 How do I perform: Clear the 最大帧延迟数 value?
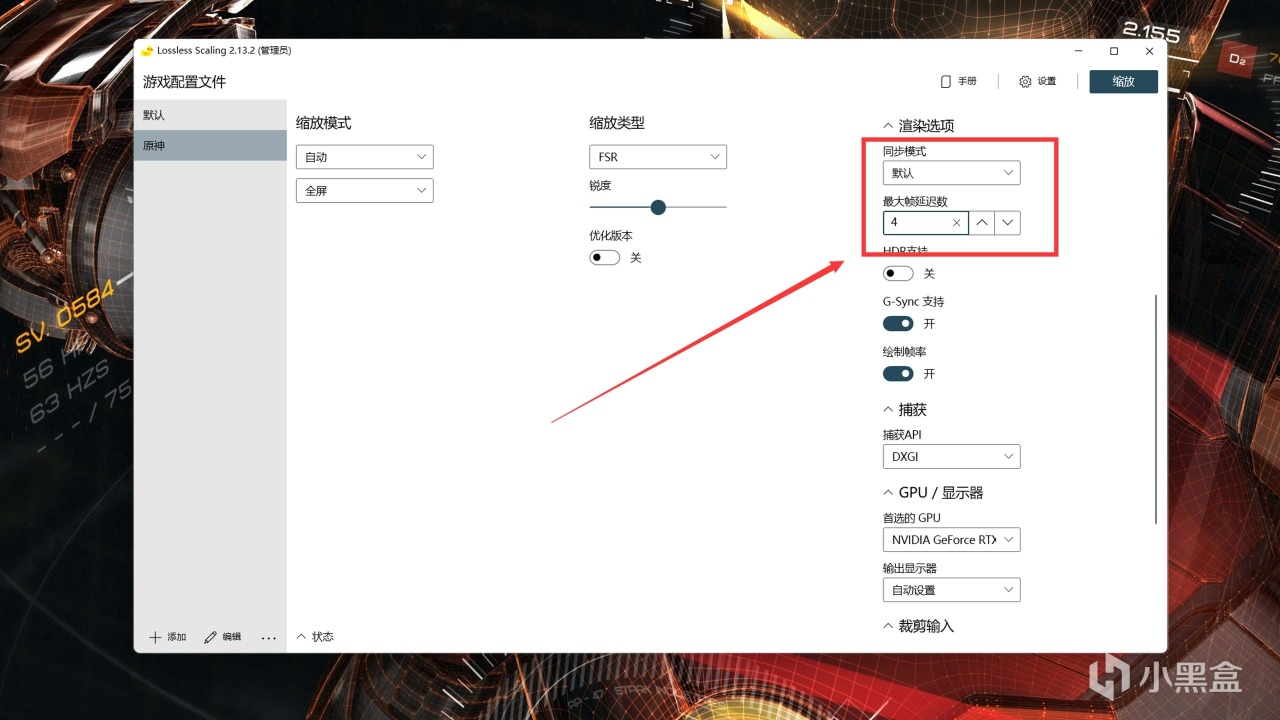pos(956,222)
